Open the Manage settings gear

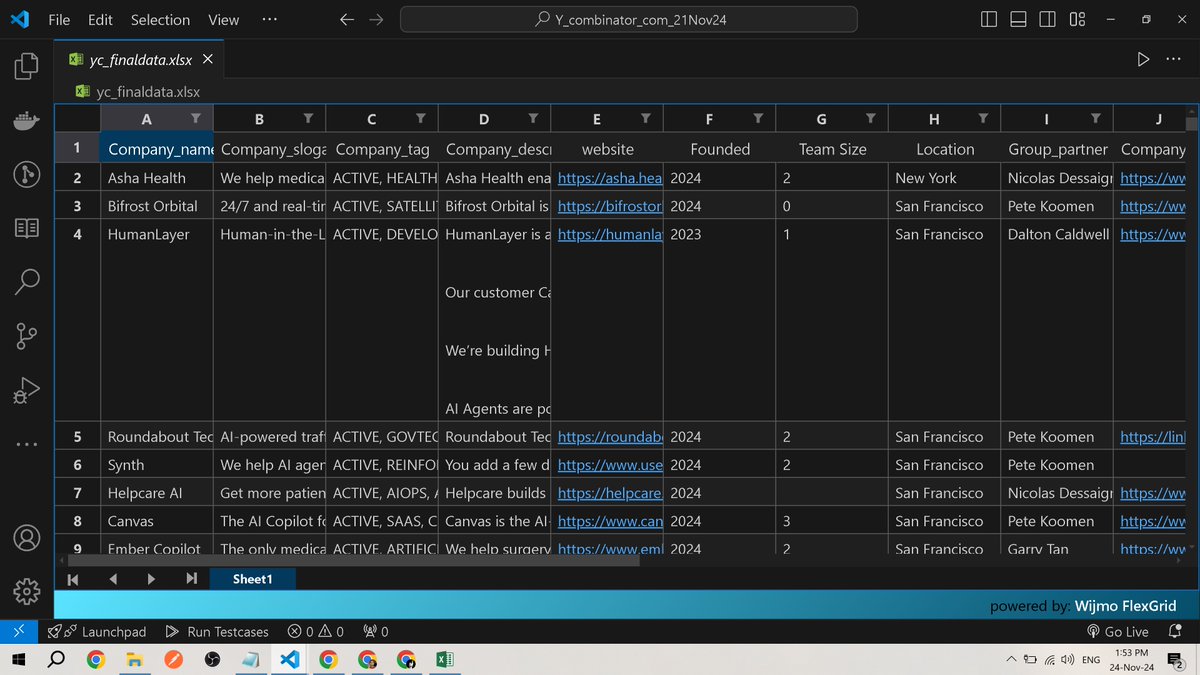coord(26,591)
